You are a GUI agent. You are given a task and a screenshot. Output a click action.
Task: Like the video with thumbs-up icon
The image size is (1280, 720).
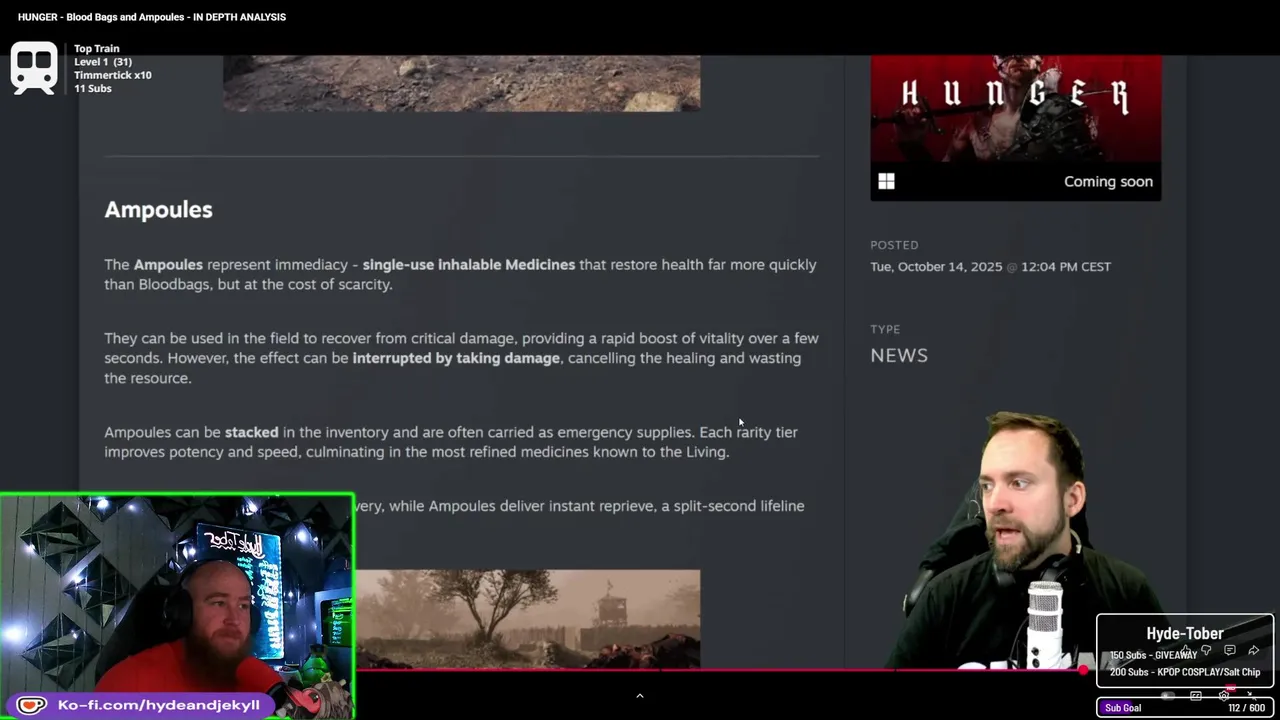click(1185, 649)
